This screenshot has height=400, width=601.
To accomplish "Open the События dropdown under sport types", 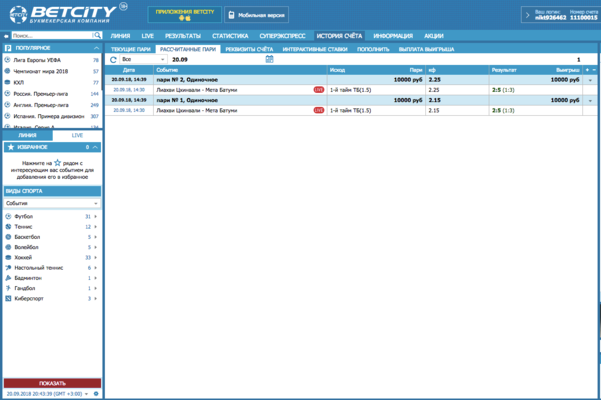I will 51,203.
